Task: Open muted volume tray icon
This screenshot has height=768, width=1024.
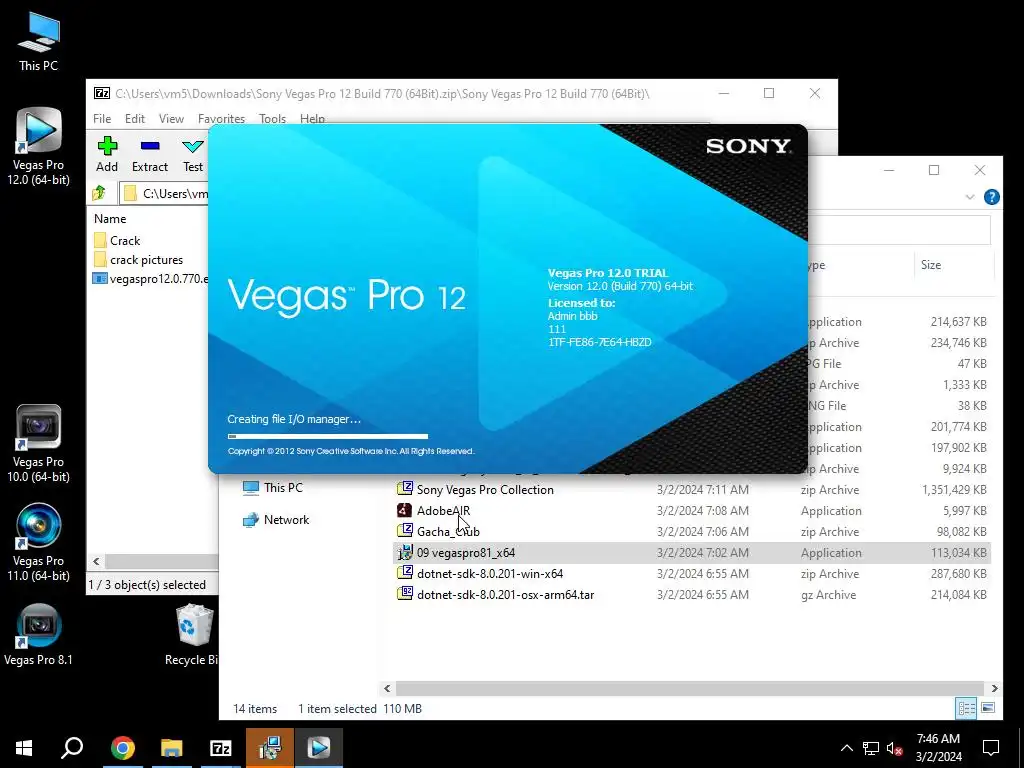Action: [x=895, y=748]
